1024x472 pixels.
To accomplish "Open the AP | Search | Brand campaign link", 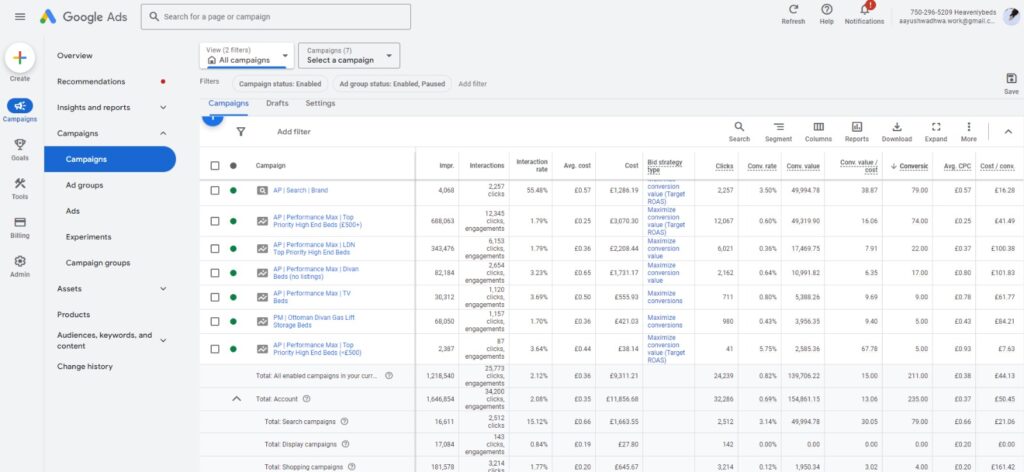I will [300, 190].
